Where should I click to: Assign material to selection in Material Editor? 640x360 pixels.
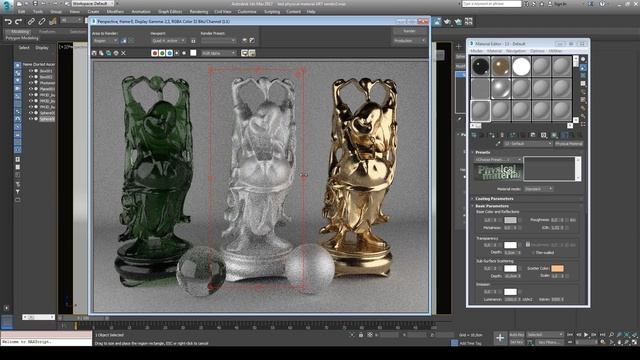(x=492, y=135)
